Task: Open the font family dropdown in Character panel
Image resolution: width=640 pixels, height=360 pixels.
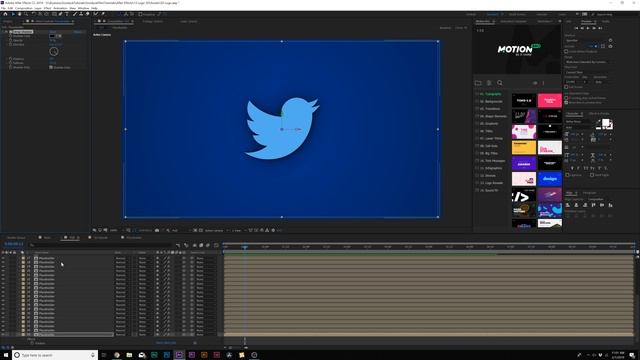Action: pyautogui.click(x=579, y=121)
